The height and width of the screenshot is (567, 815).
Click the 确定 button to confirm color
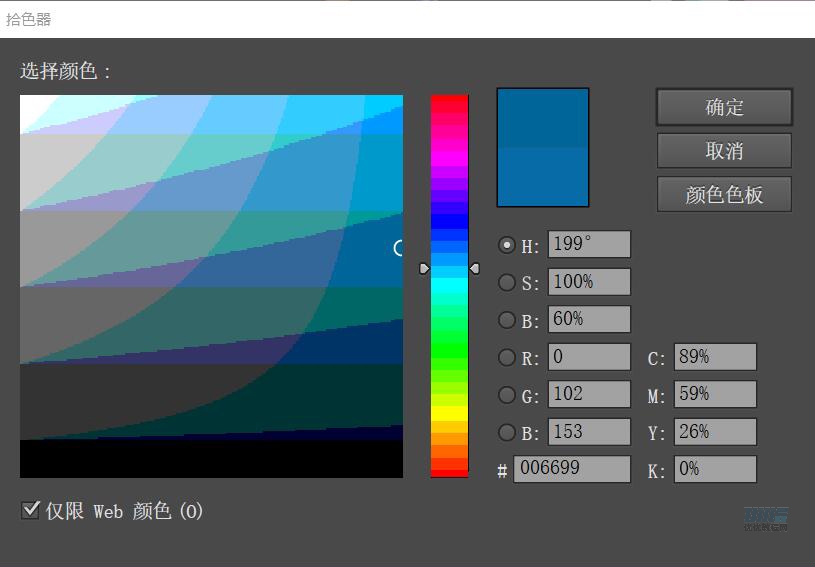pyautogui.click(x=724, y=107)
